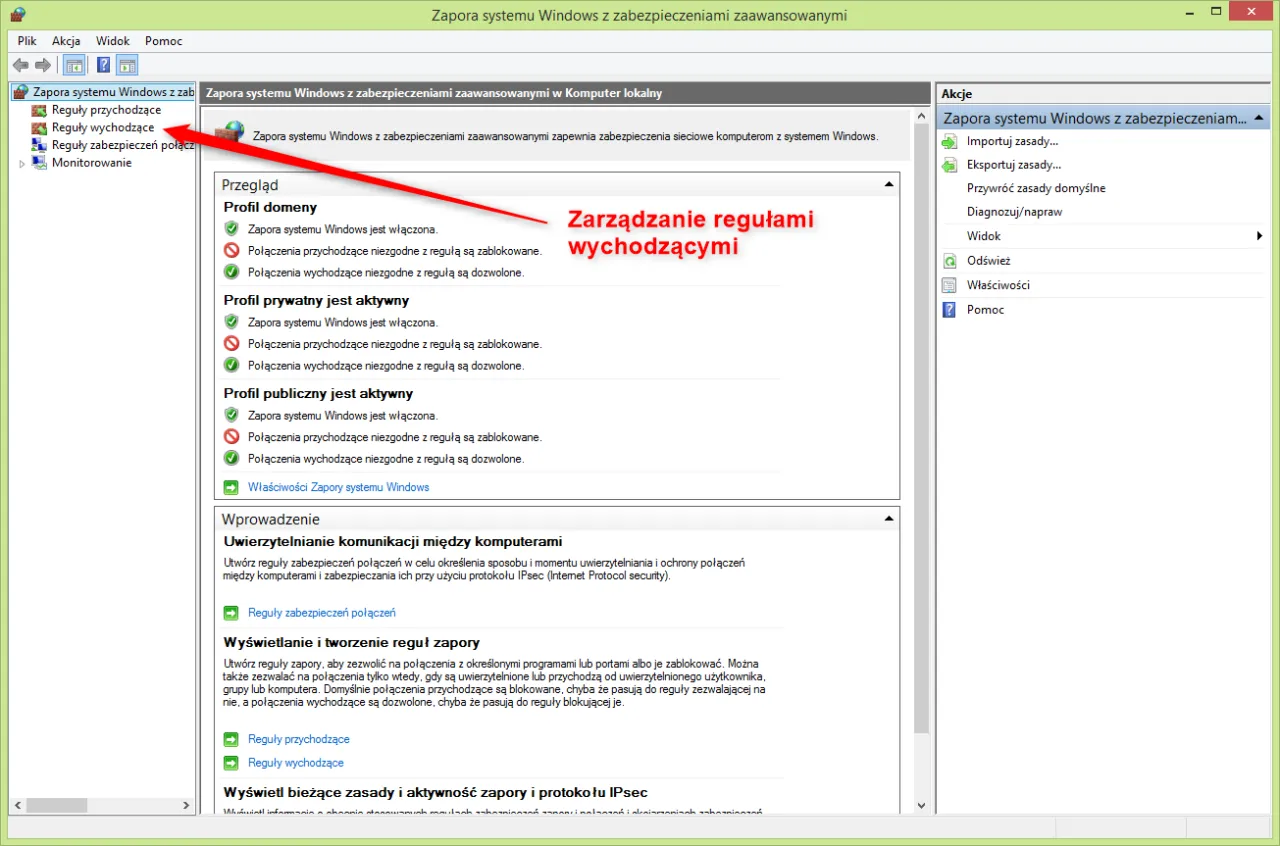Expand the Monitorowanie tree node
Screen dimensions: 1280x846
(x=22, y=162)
